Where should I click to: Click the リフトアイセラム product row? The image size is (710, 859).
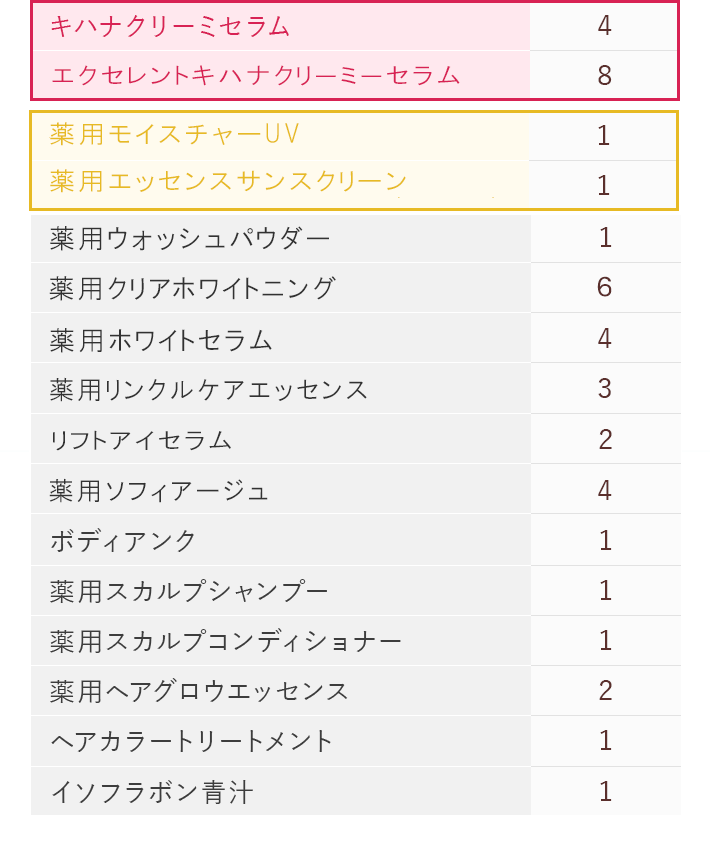[356, 439]
